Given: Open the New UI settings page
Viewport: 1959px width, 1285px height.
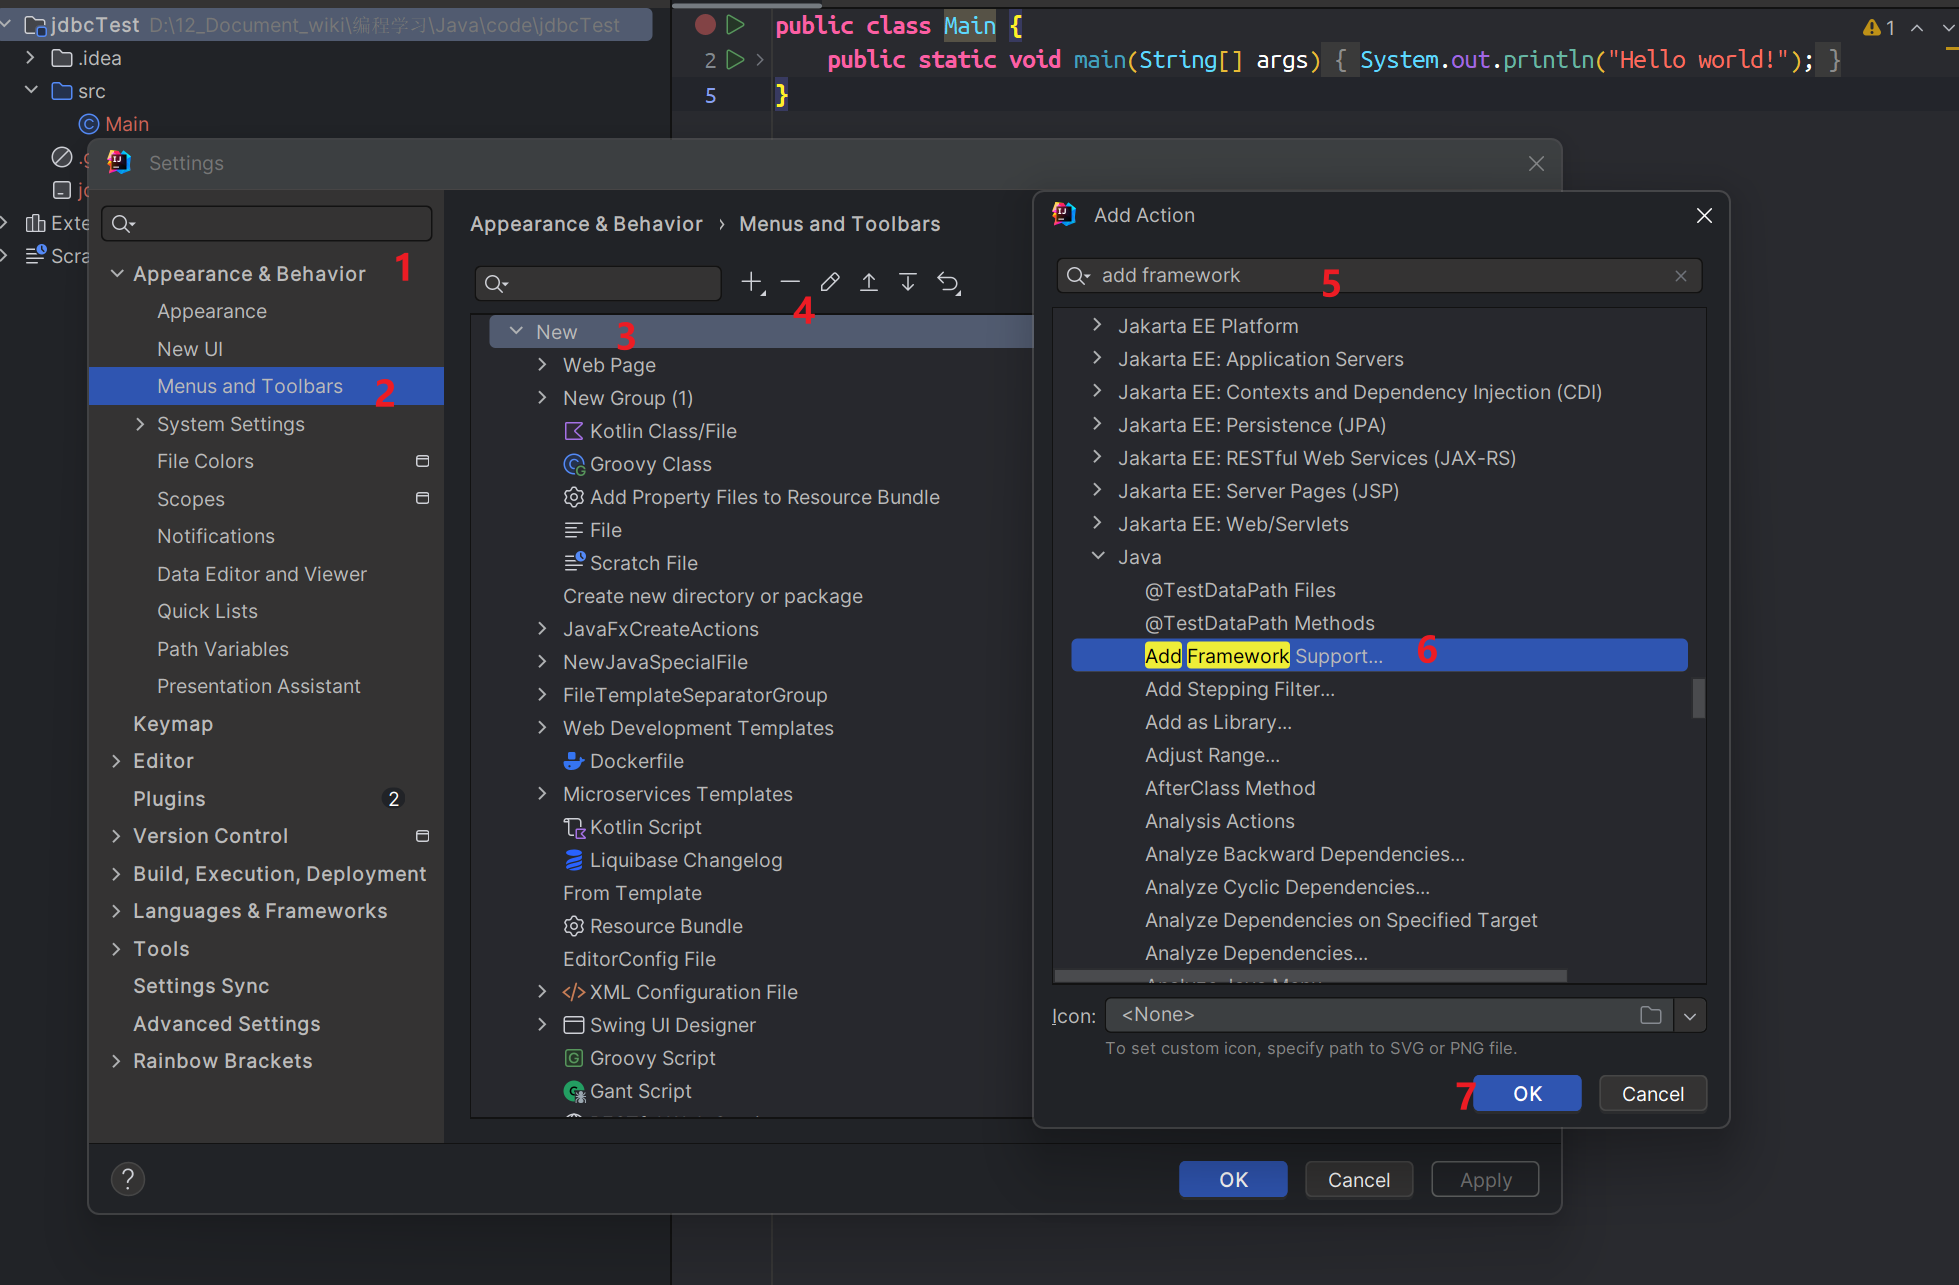Looking at the screenshot, I should coord(190,349).
